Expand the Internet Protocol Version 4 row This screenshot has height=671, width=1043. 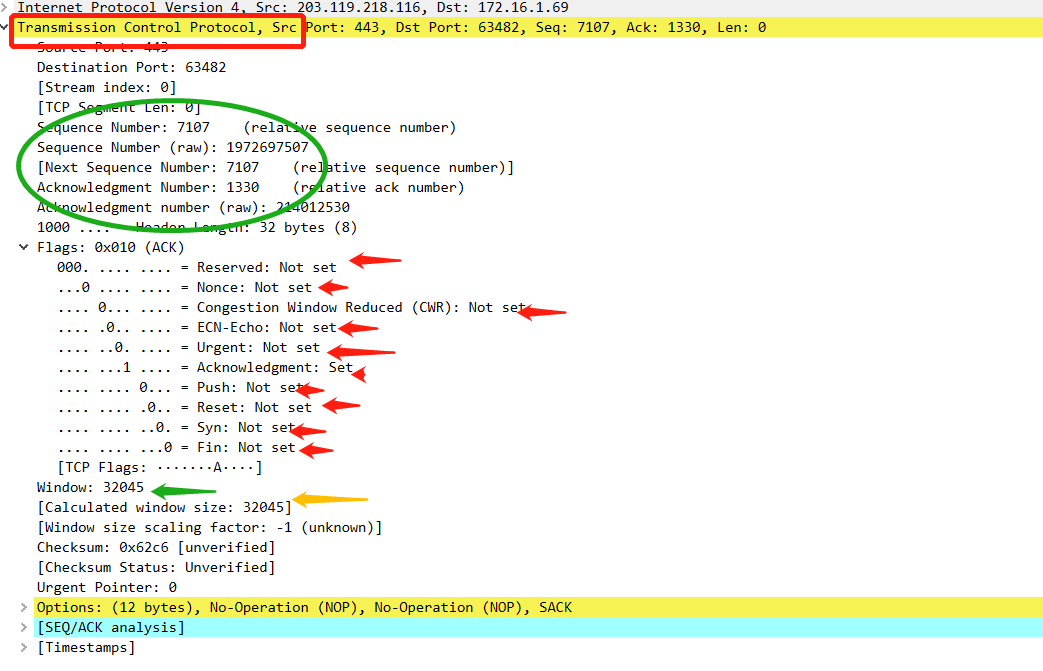[x=4, y=8]
